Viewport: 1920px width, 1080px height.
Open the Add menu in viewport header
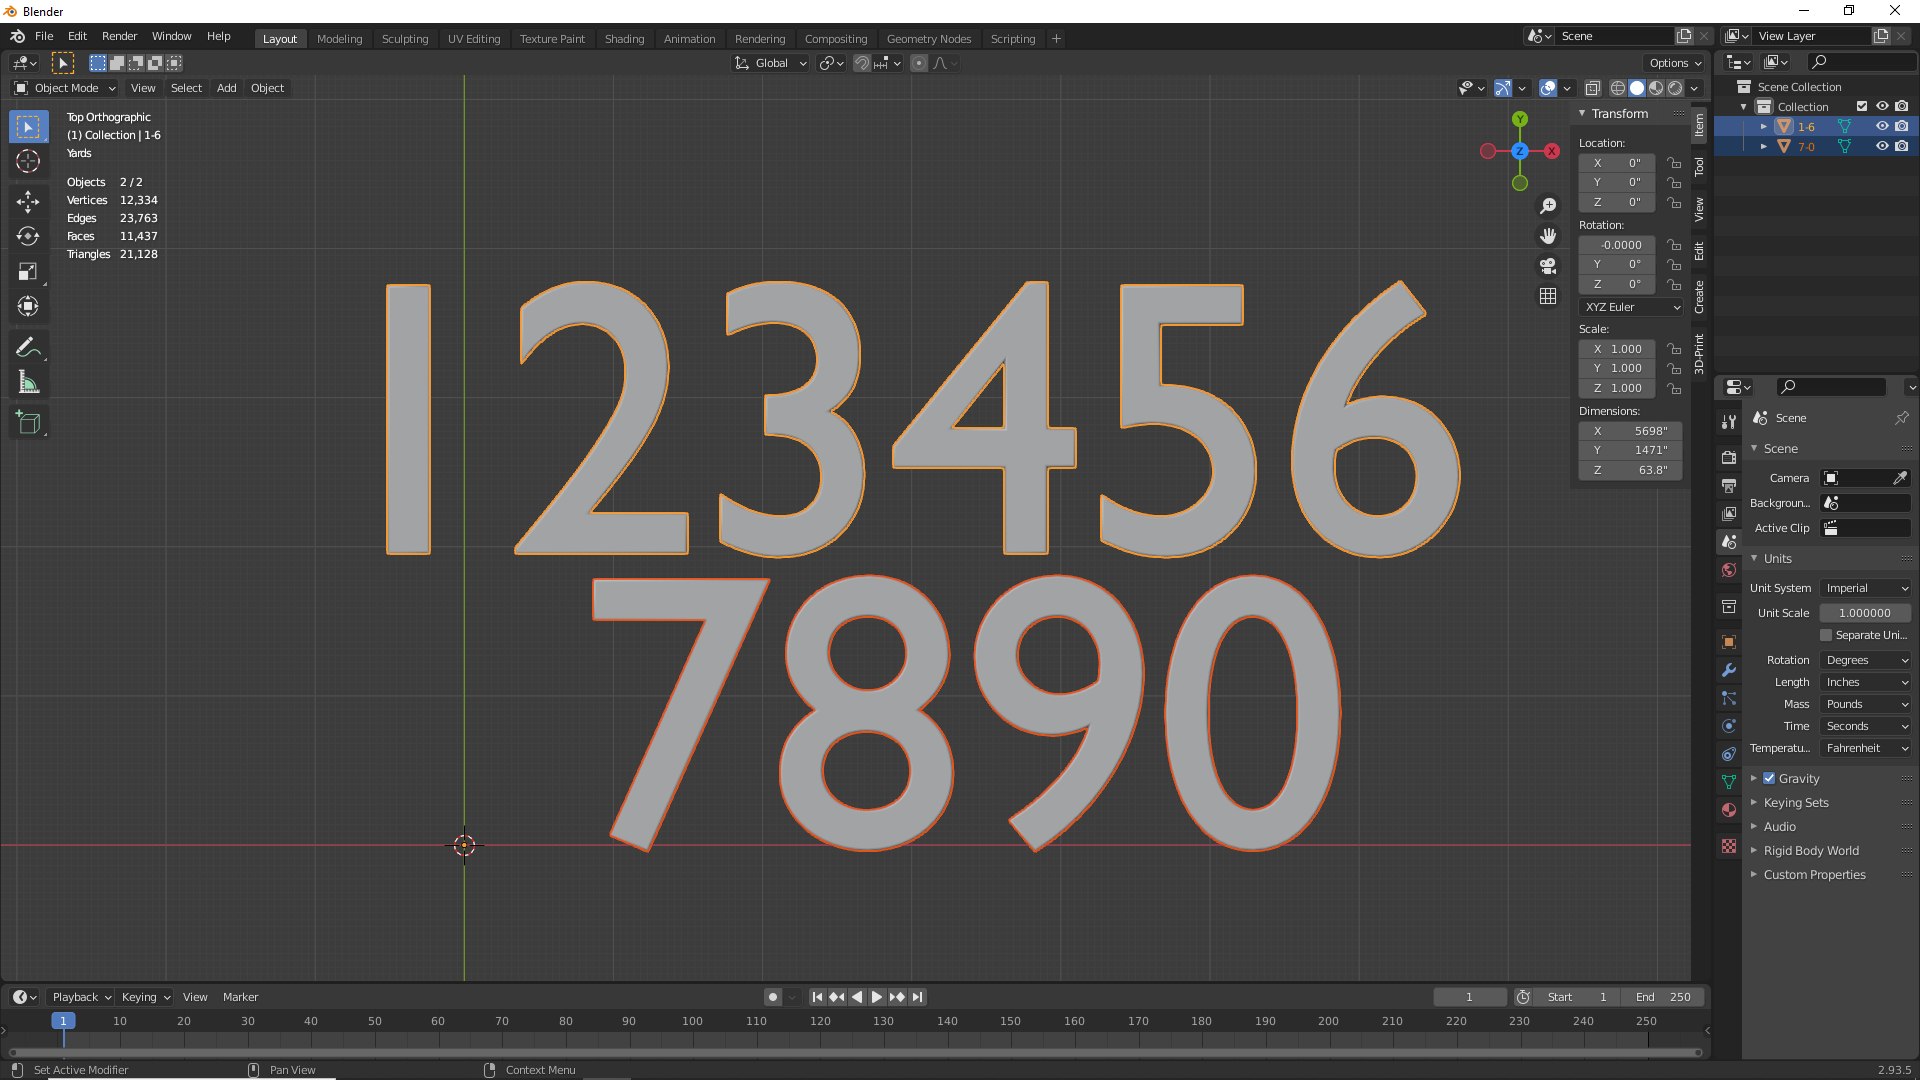coord(227,88)
